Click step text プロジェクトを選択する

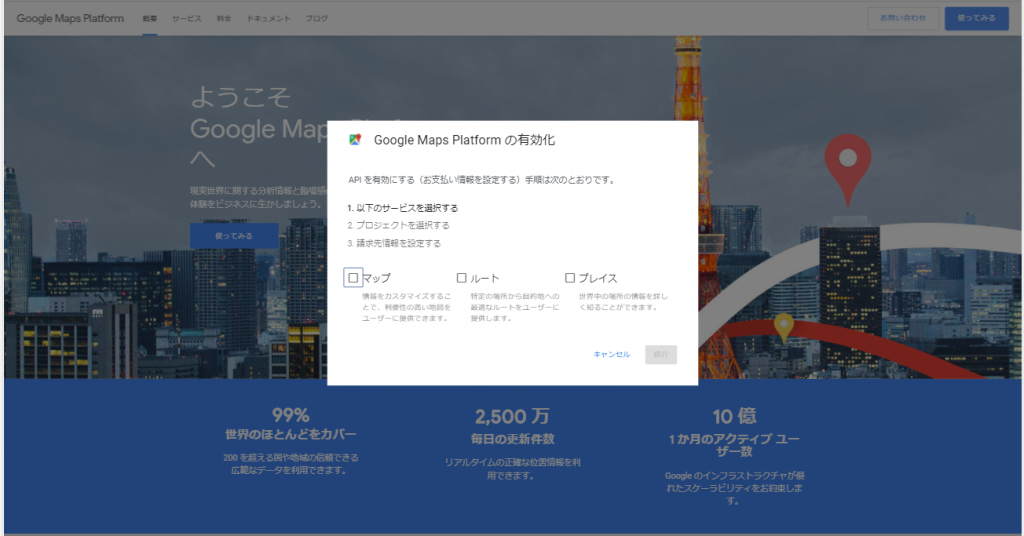pyautogui.click(x=402, y=225)
